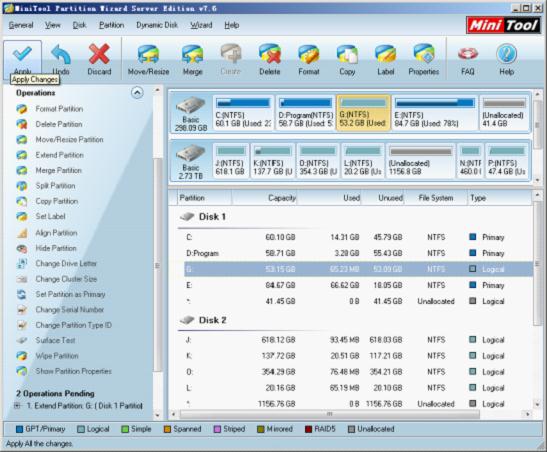Select C:(NTFS) block in disk map
547x452 pixels.
(x=243, y=113)
